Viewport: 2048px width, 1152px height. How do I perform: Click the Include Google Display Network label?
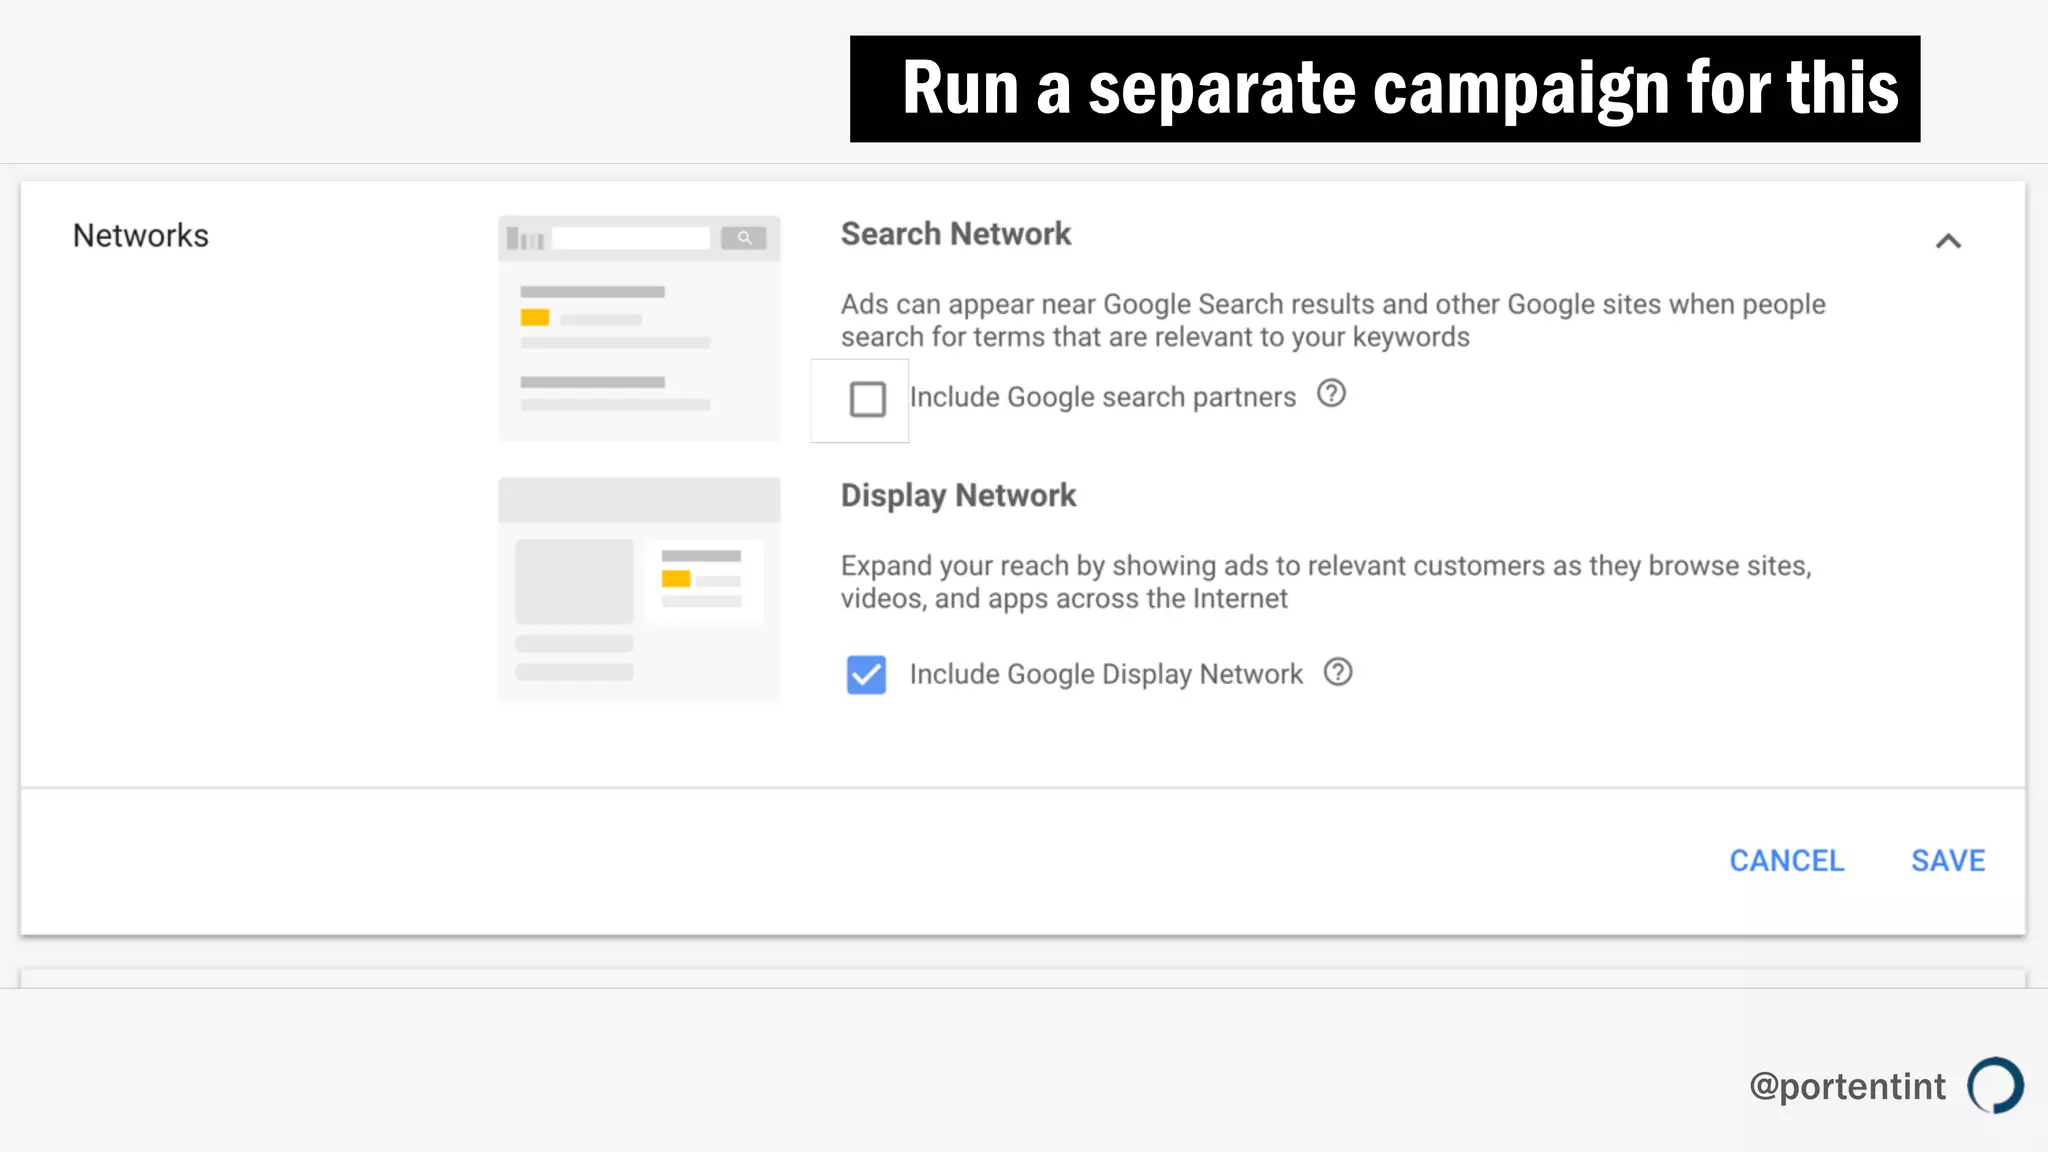(1106, 674)
